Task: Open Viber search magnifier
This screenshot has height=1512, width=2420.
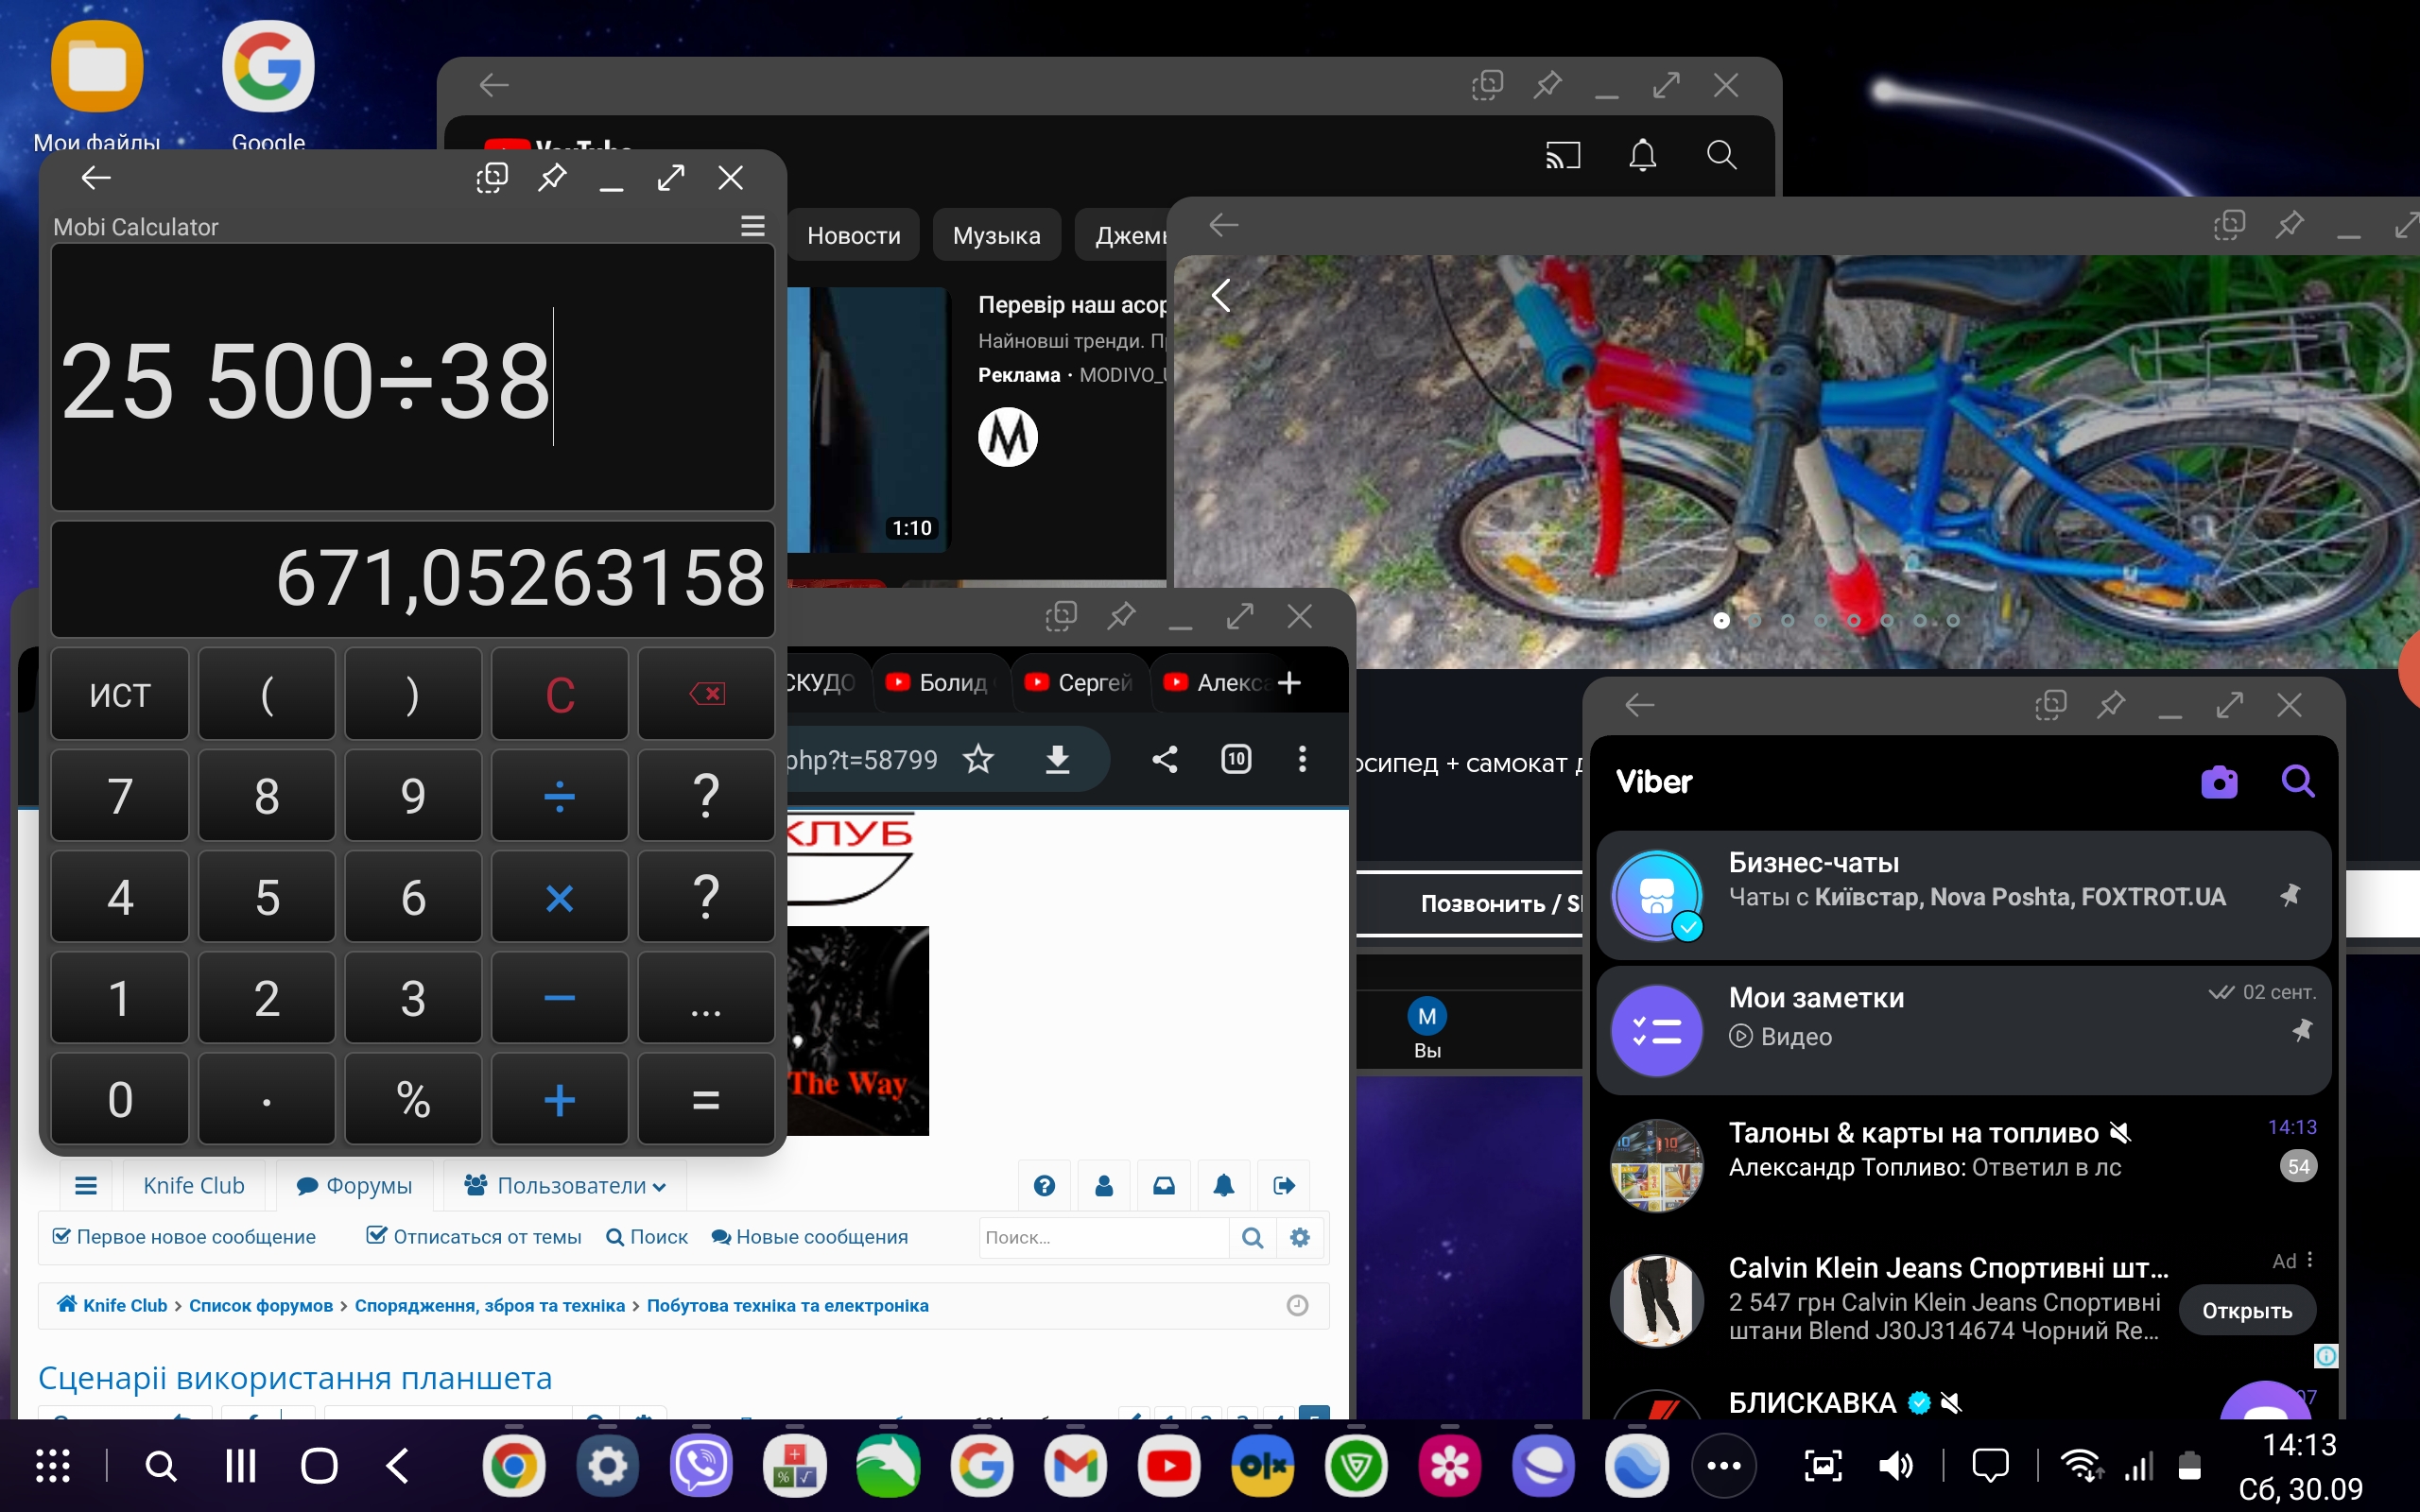Action: (x=2297, y=780)
